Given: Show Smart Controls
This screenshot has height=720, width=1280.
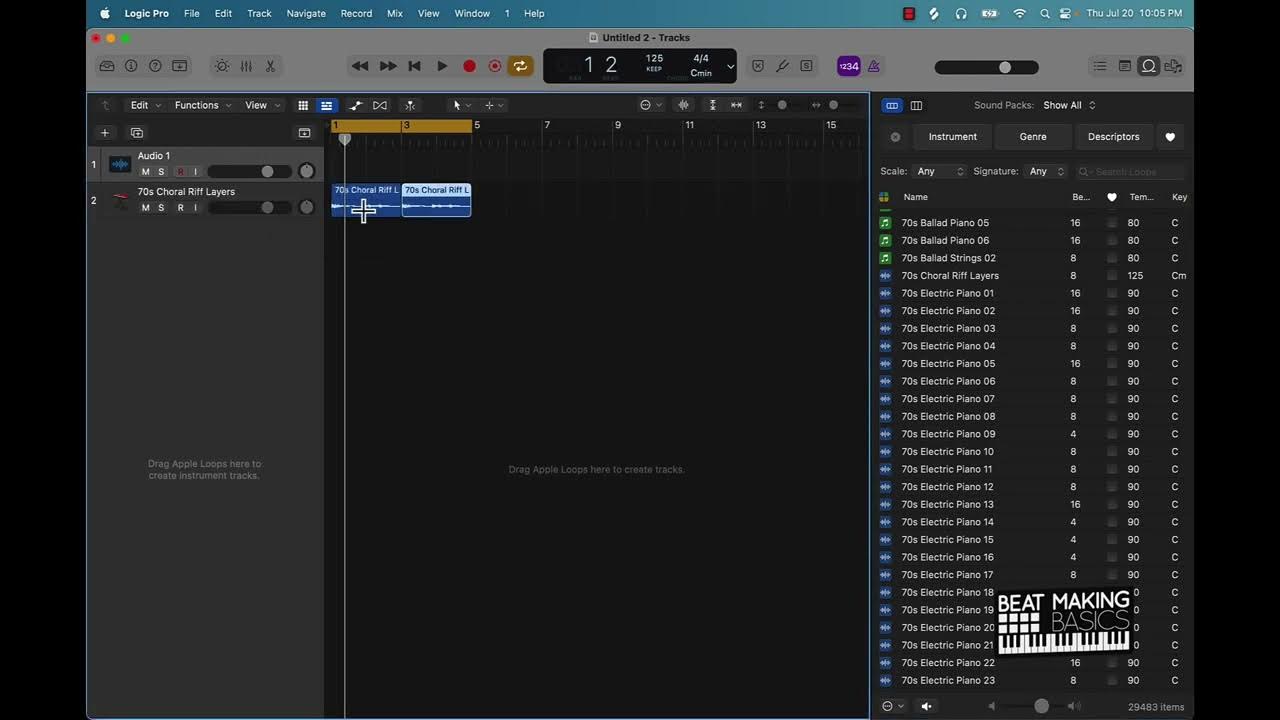Looking at the screenshot, I should [x=222, y=66].
